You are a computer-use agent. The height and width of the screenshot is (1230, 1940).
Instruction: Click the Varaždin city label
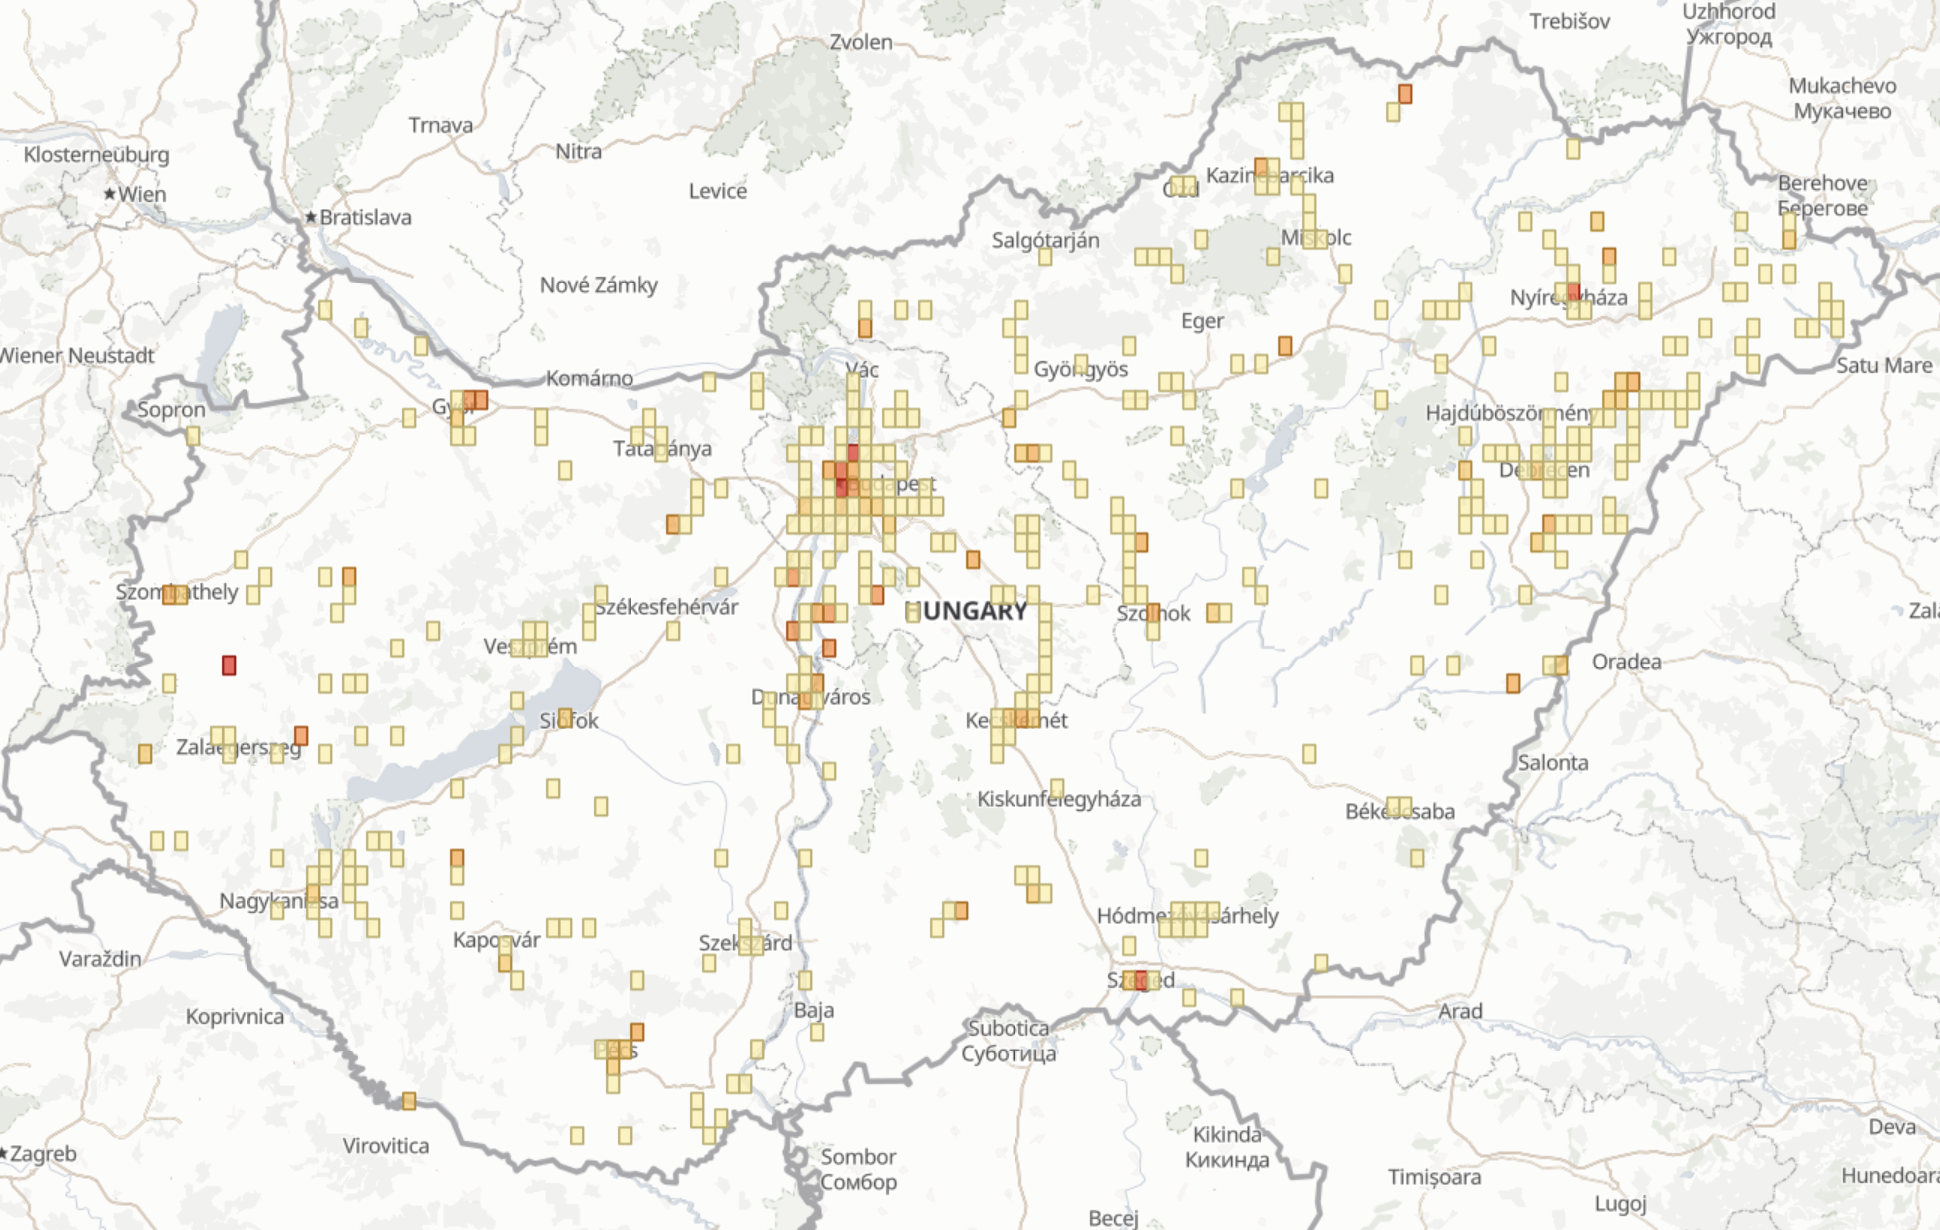[x=100, y=958]
